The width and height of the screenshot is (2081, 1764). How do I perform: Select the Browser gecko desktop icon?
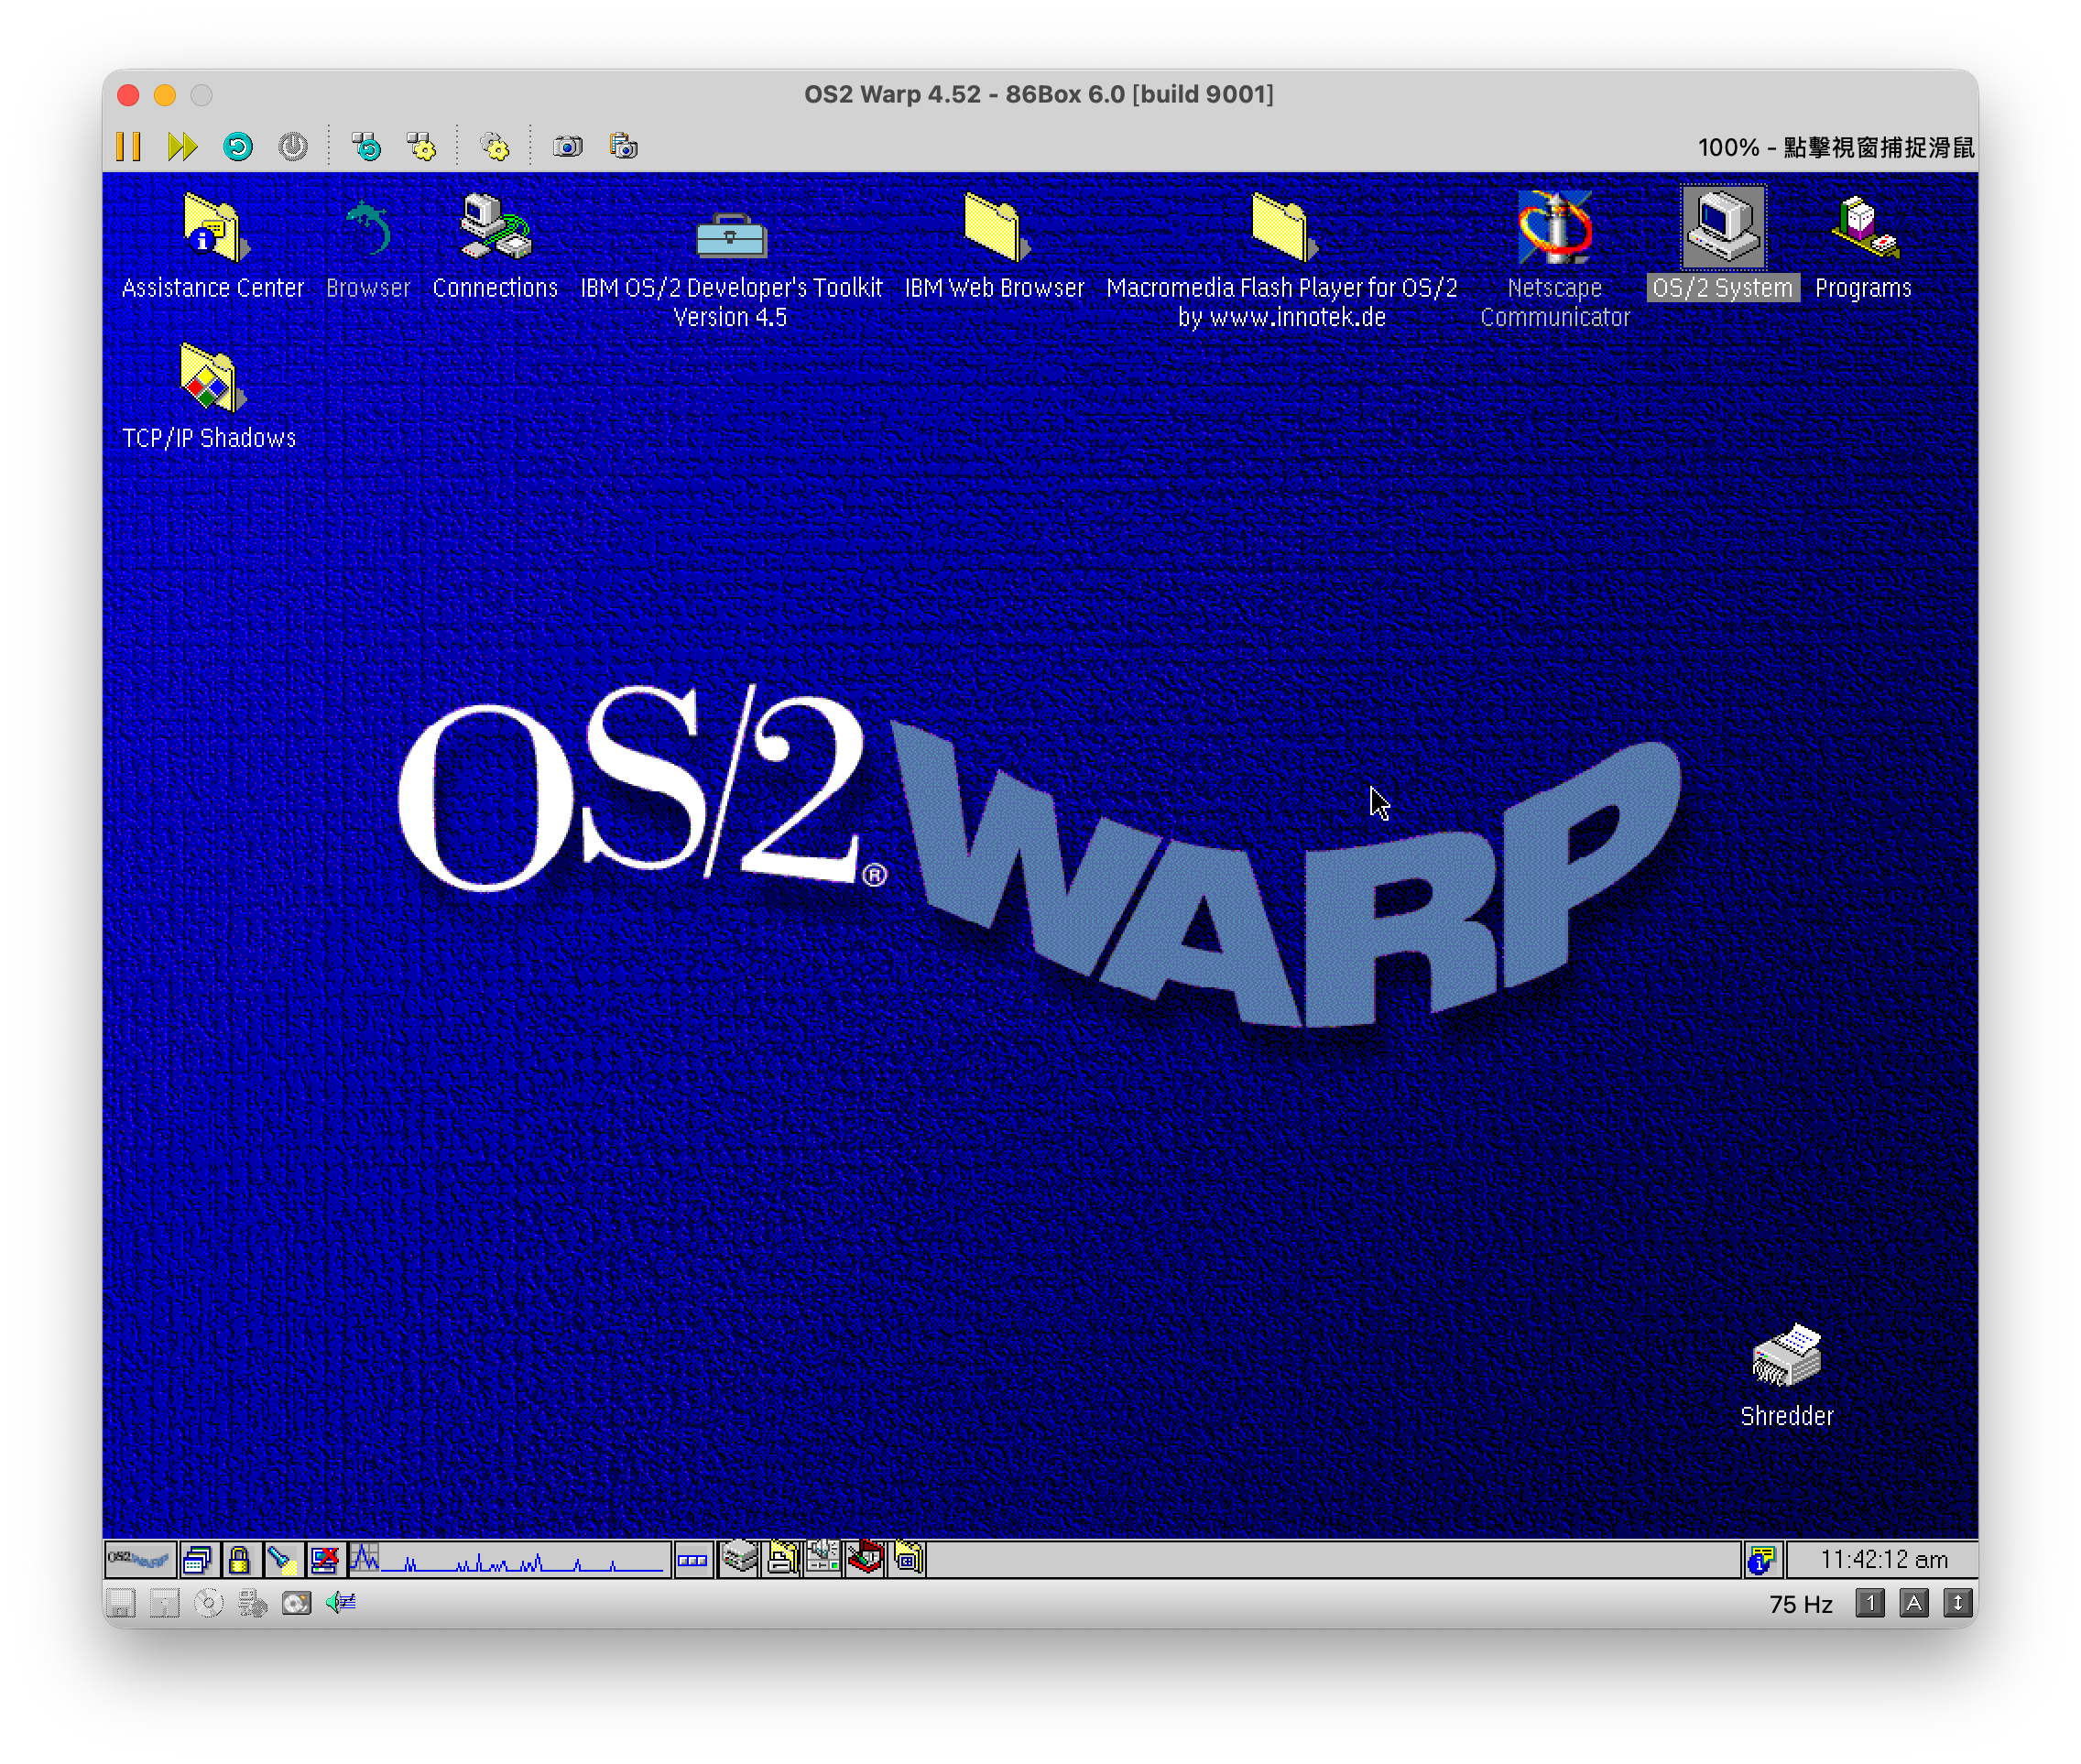tap(368, 229)
